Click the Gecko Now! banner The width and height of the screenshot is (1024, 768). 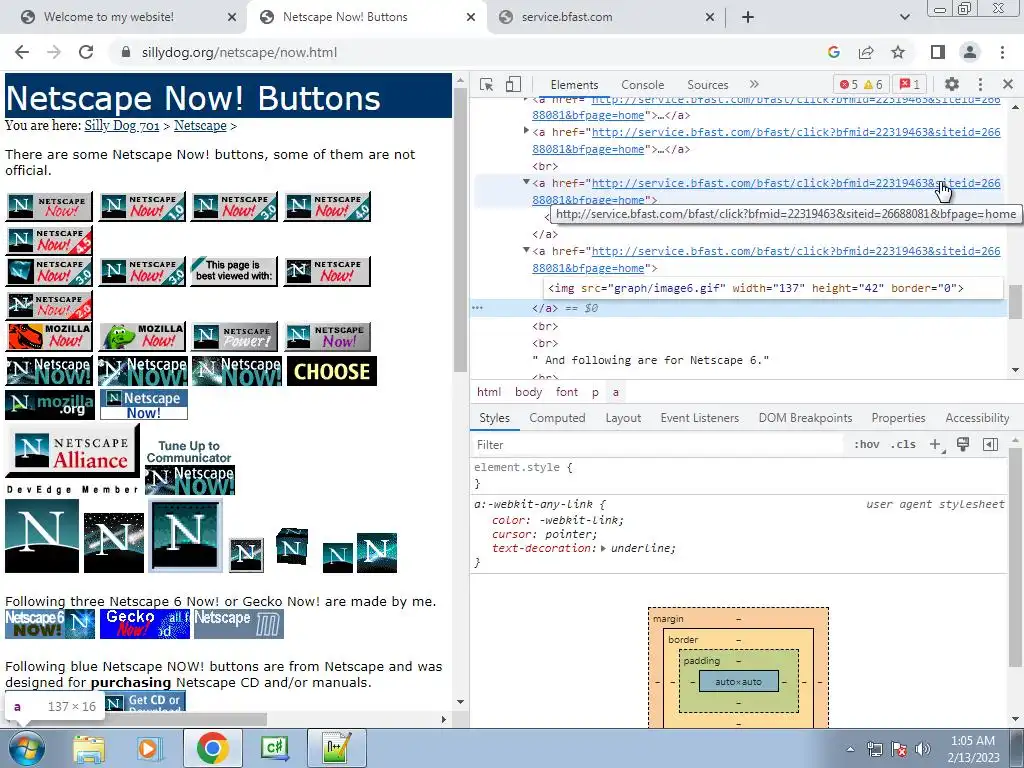pyautogui.click(x=144, y=624)
